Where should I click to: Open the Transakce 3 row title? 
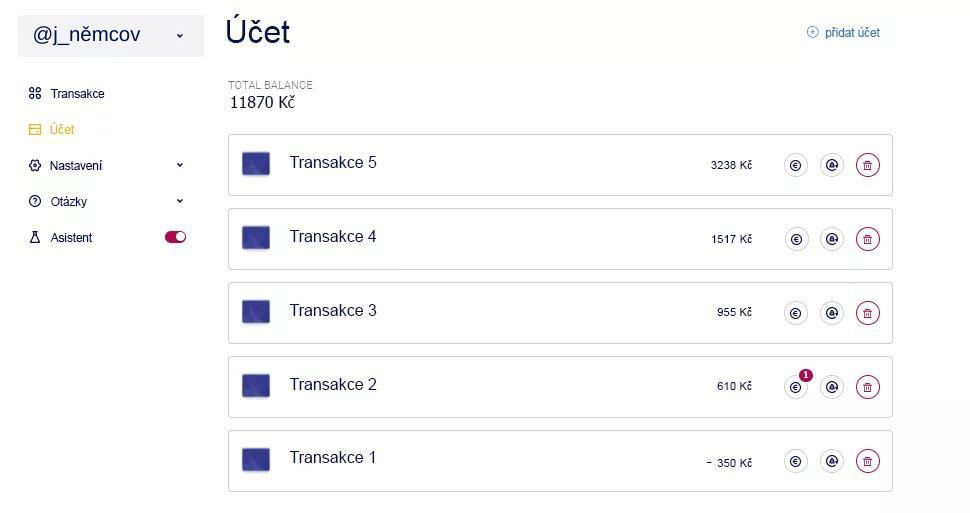tap(333, 311)
